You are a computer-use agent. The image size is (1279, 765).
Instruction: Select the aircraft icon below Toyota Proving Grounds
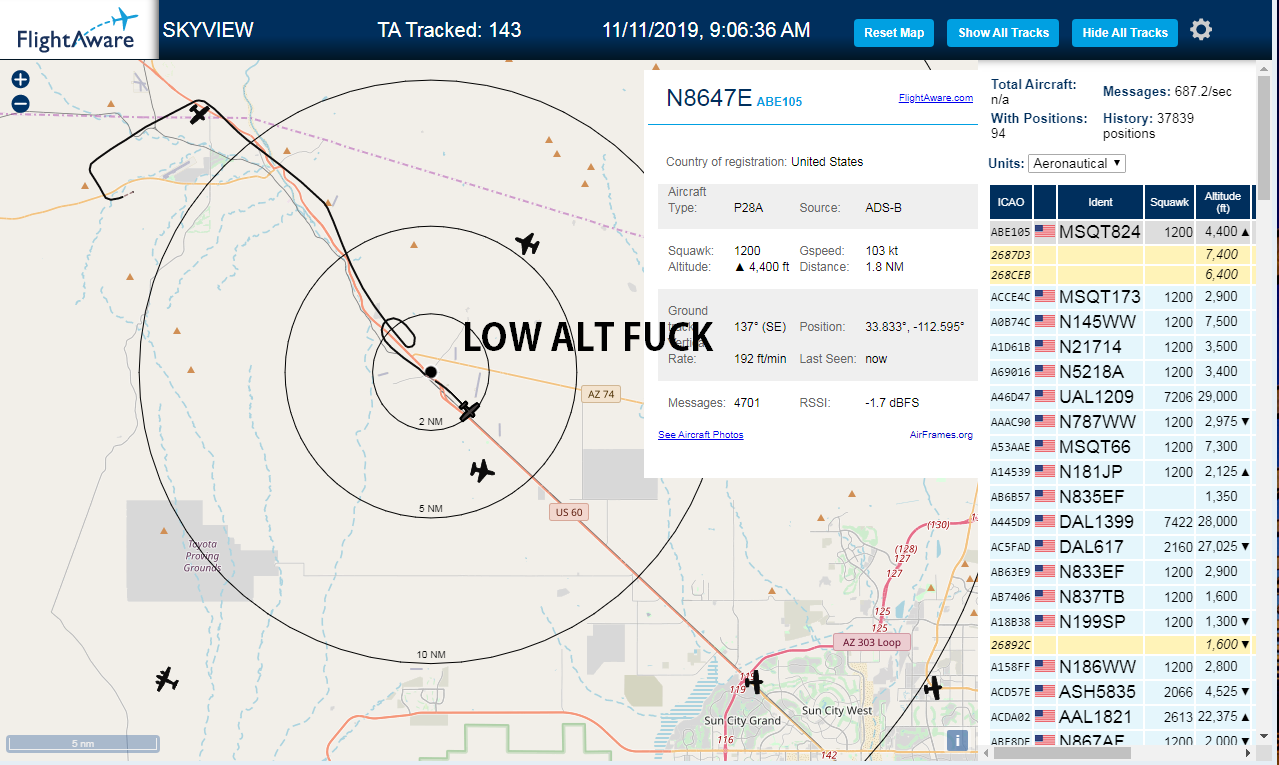coord(167,680)
